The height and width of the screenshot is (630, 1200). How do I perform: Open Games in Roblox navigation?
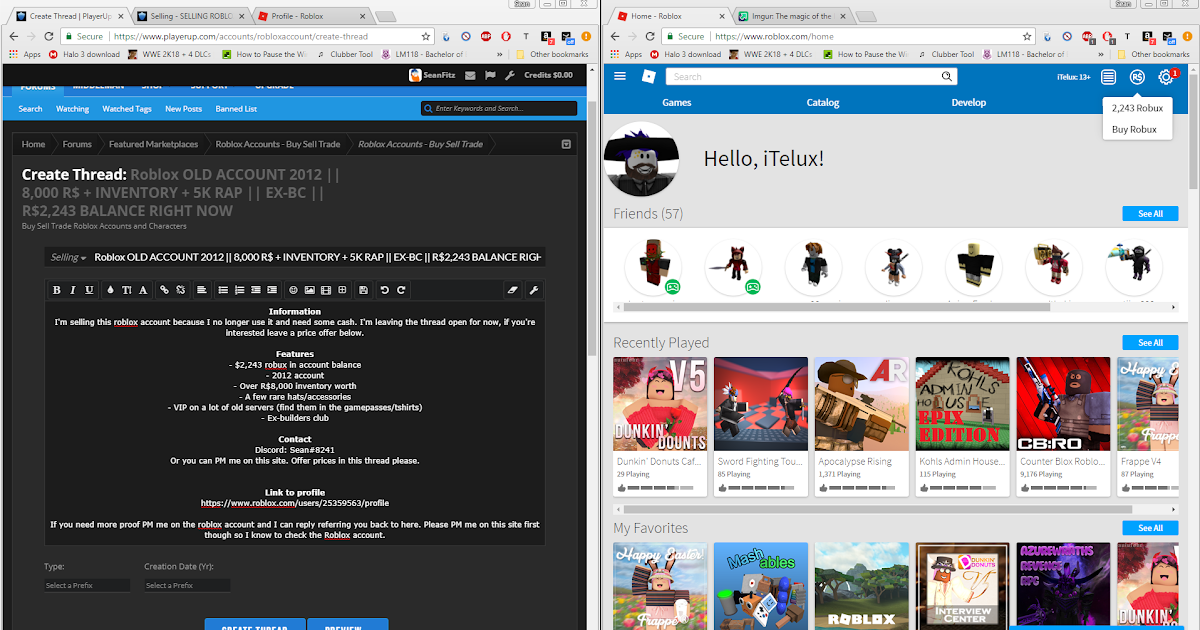pyautogui.click(x=677, y=103)
